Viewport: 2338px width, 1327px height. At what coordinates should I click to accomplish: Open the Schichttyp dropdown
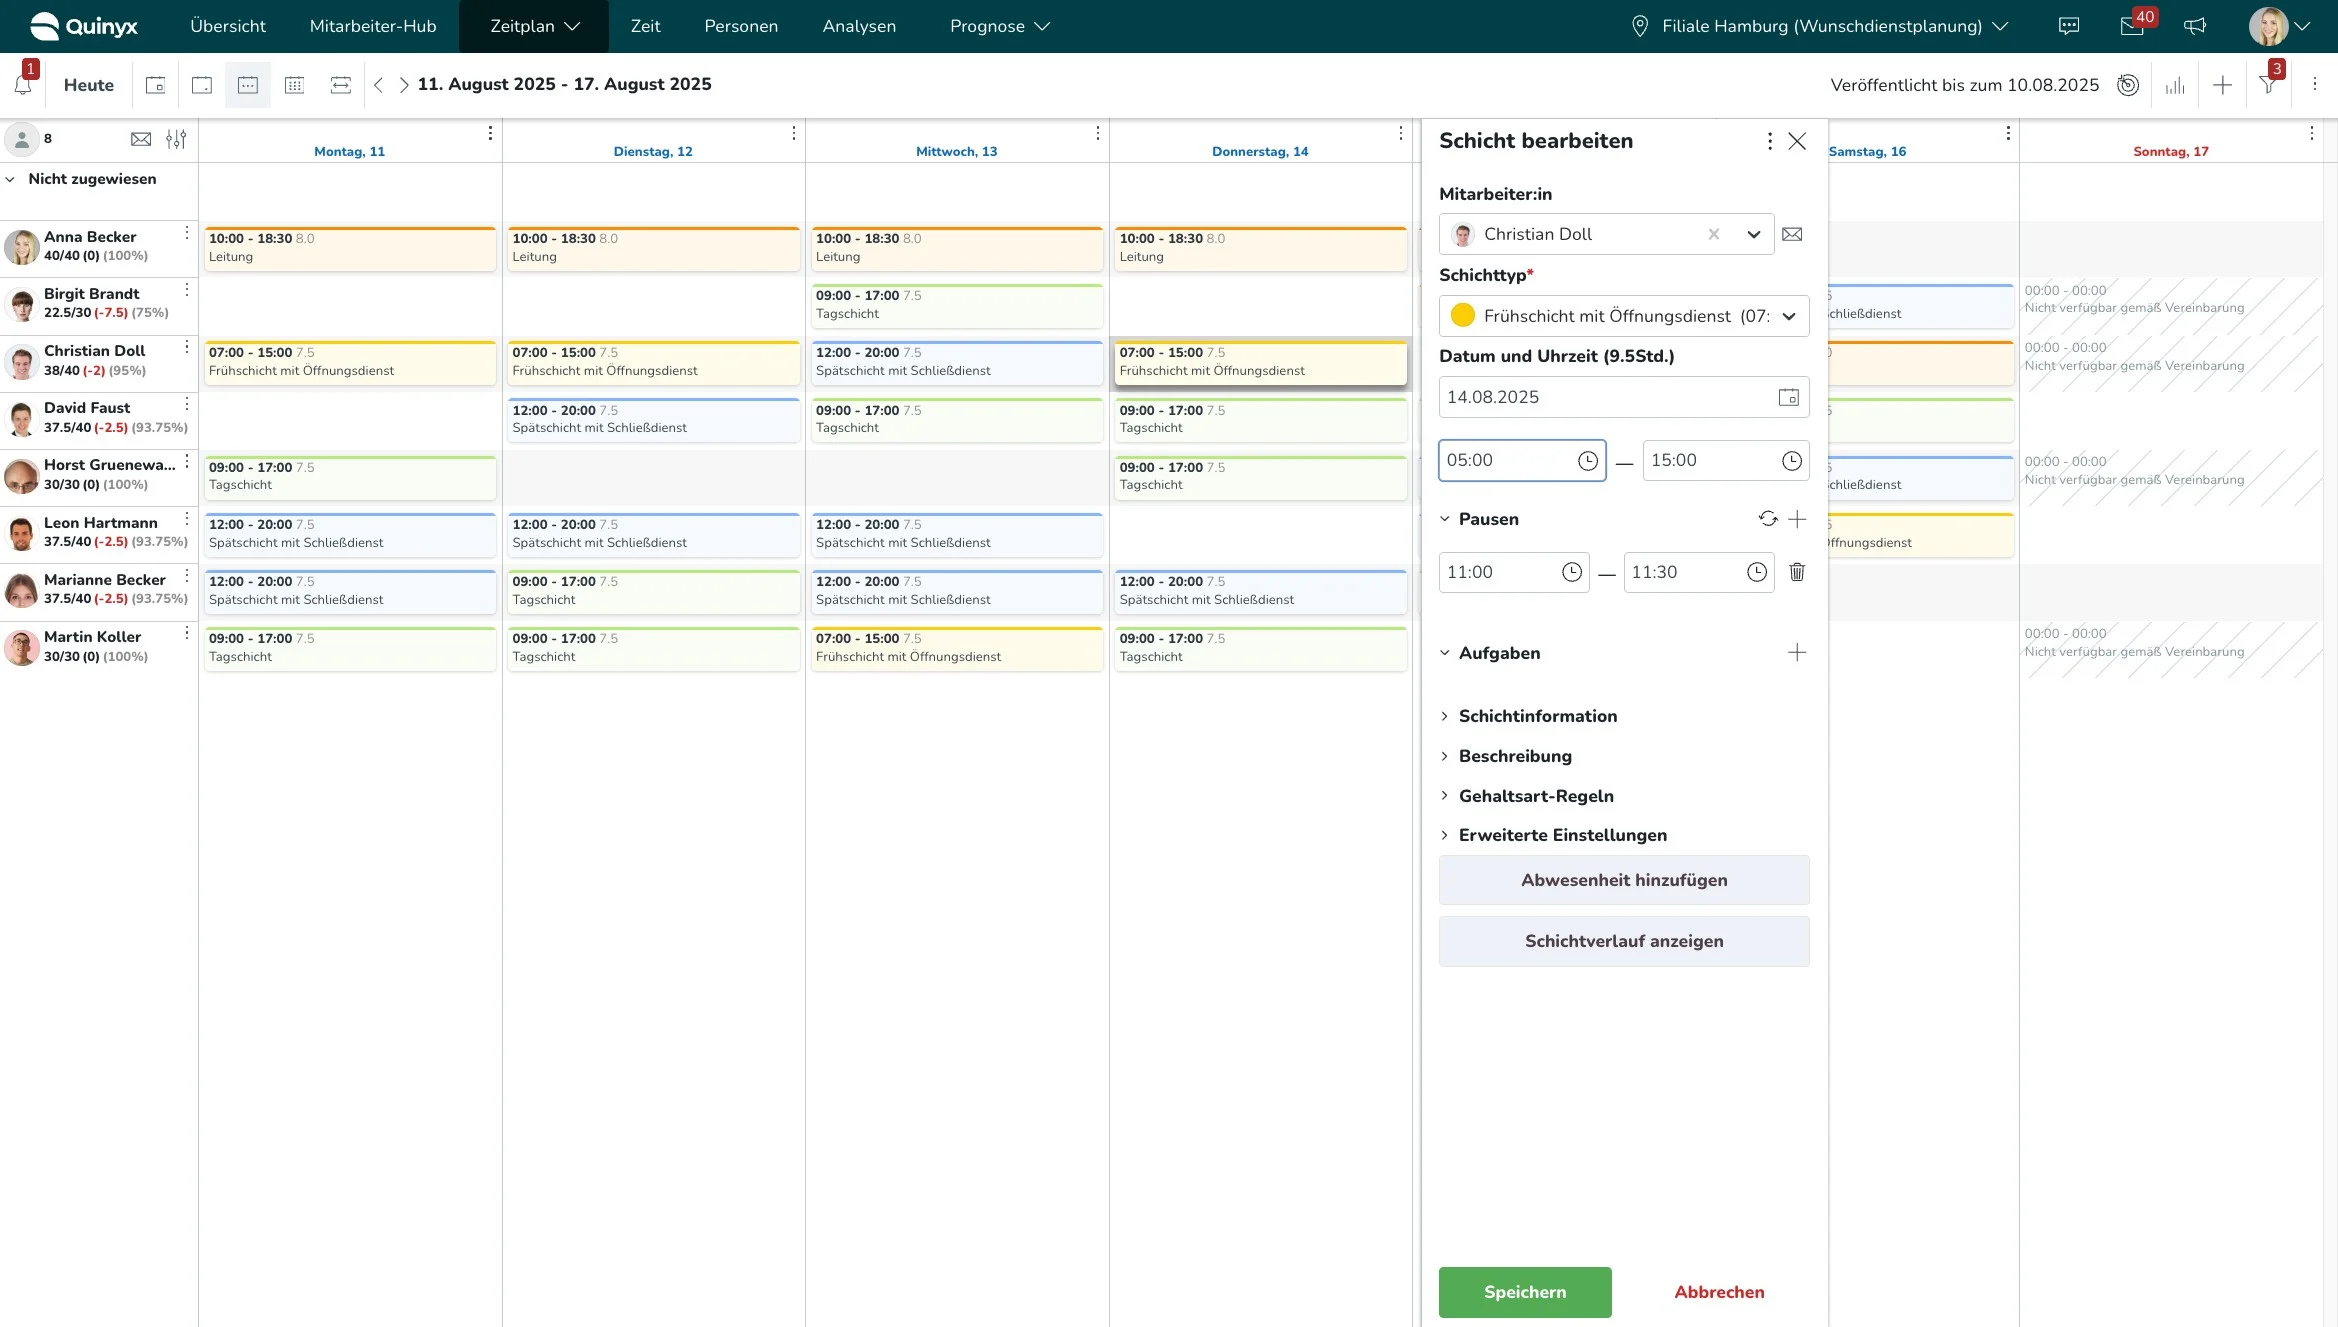coord(1788,316)
